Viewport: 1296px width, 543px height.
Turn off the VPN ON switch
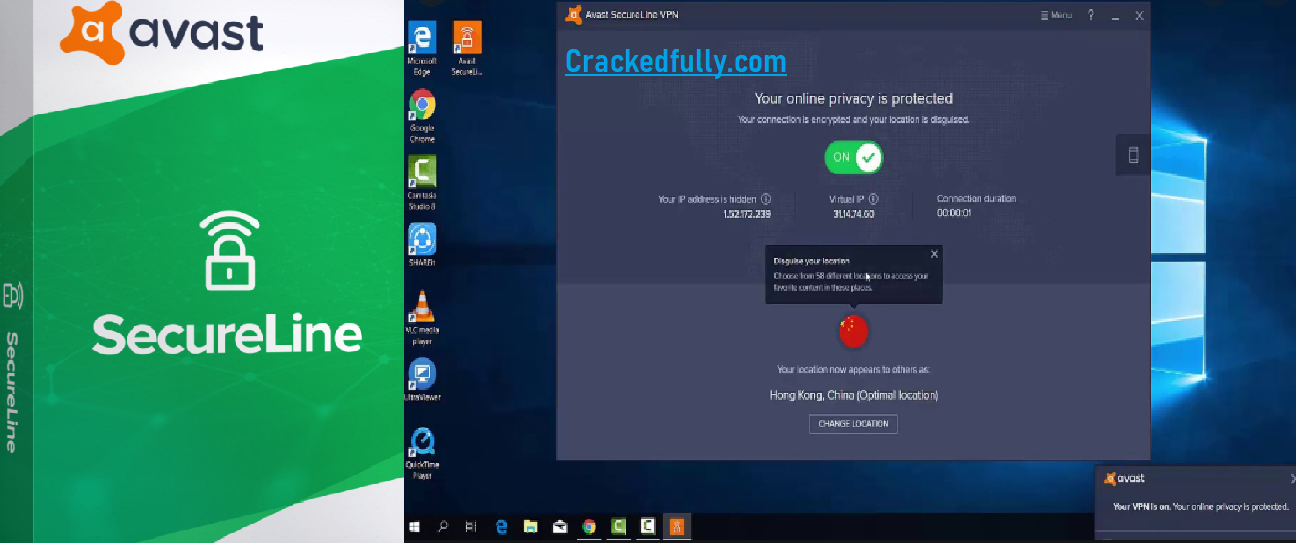[853, 156]
